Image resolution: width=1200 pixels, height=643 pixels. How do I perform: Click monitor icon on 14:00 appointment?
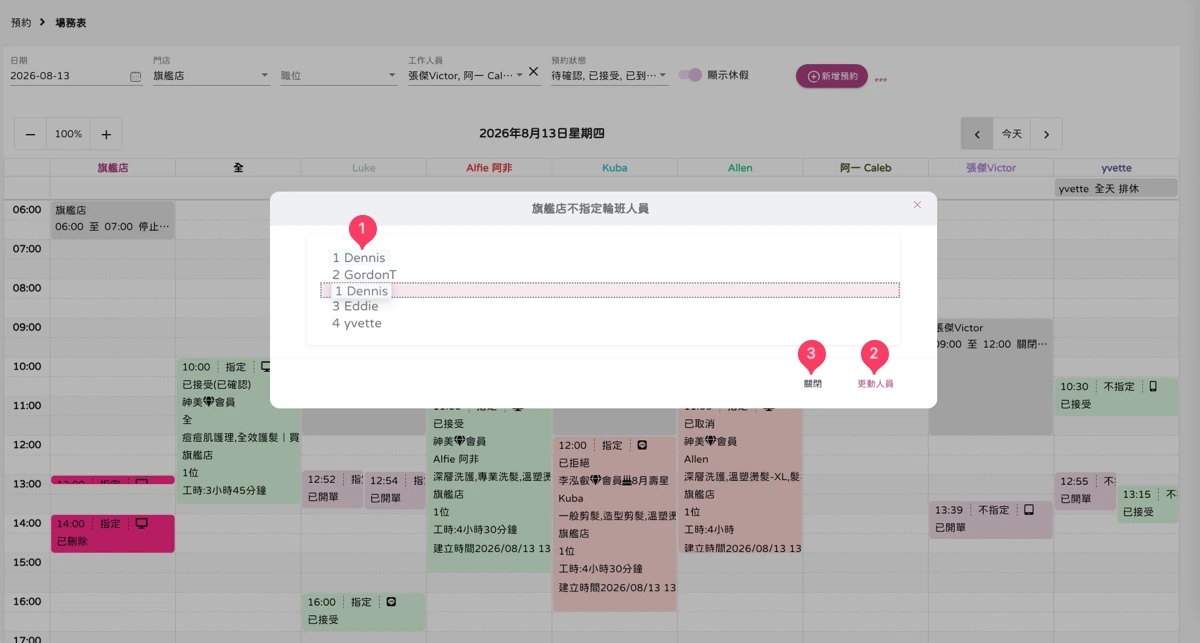(x=141, y=523)
